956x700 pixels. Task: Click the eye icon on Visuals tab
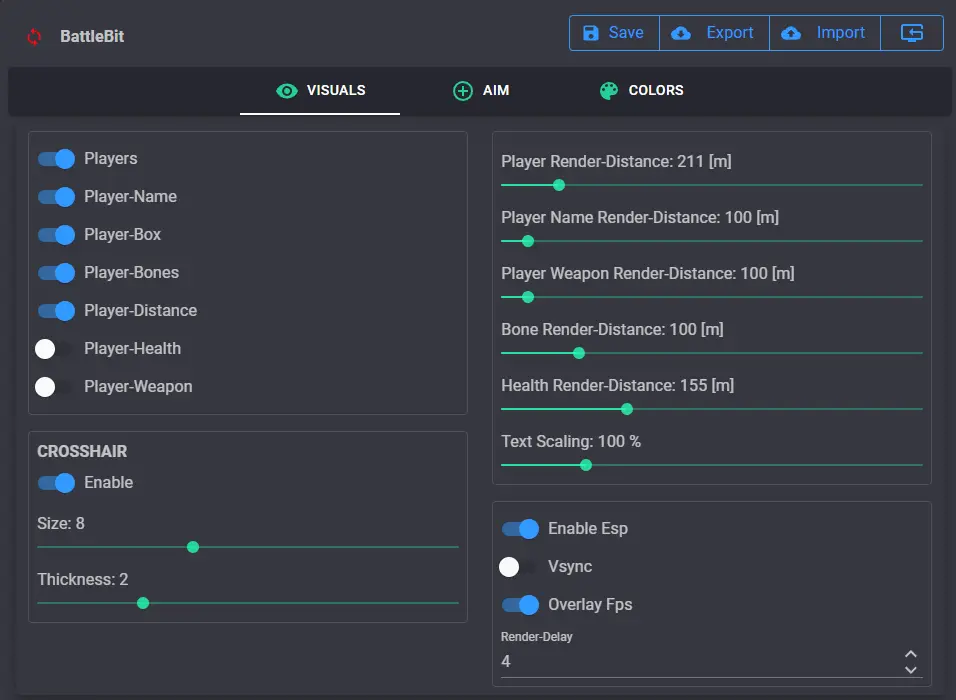click(x=287, y=91)
